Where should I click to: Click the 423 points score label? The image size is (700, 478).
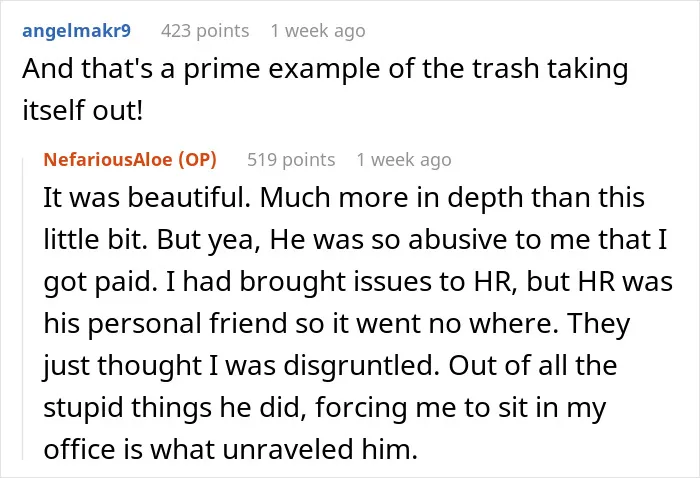click(x=205, y=31)
